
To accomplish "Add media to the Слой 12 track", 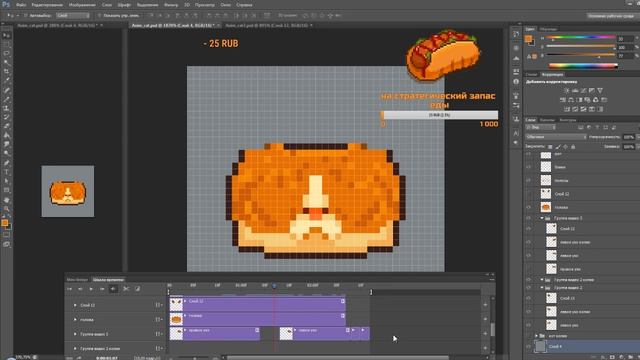I will (x=485, y=304).
